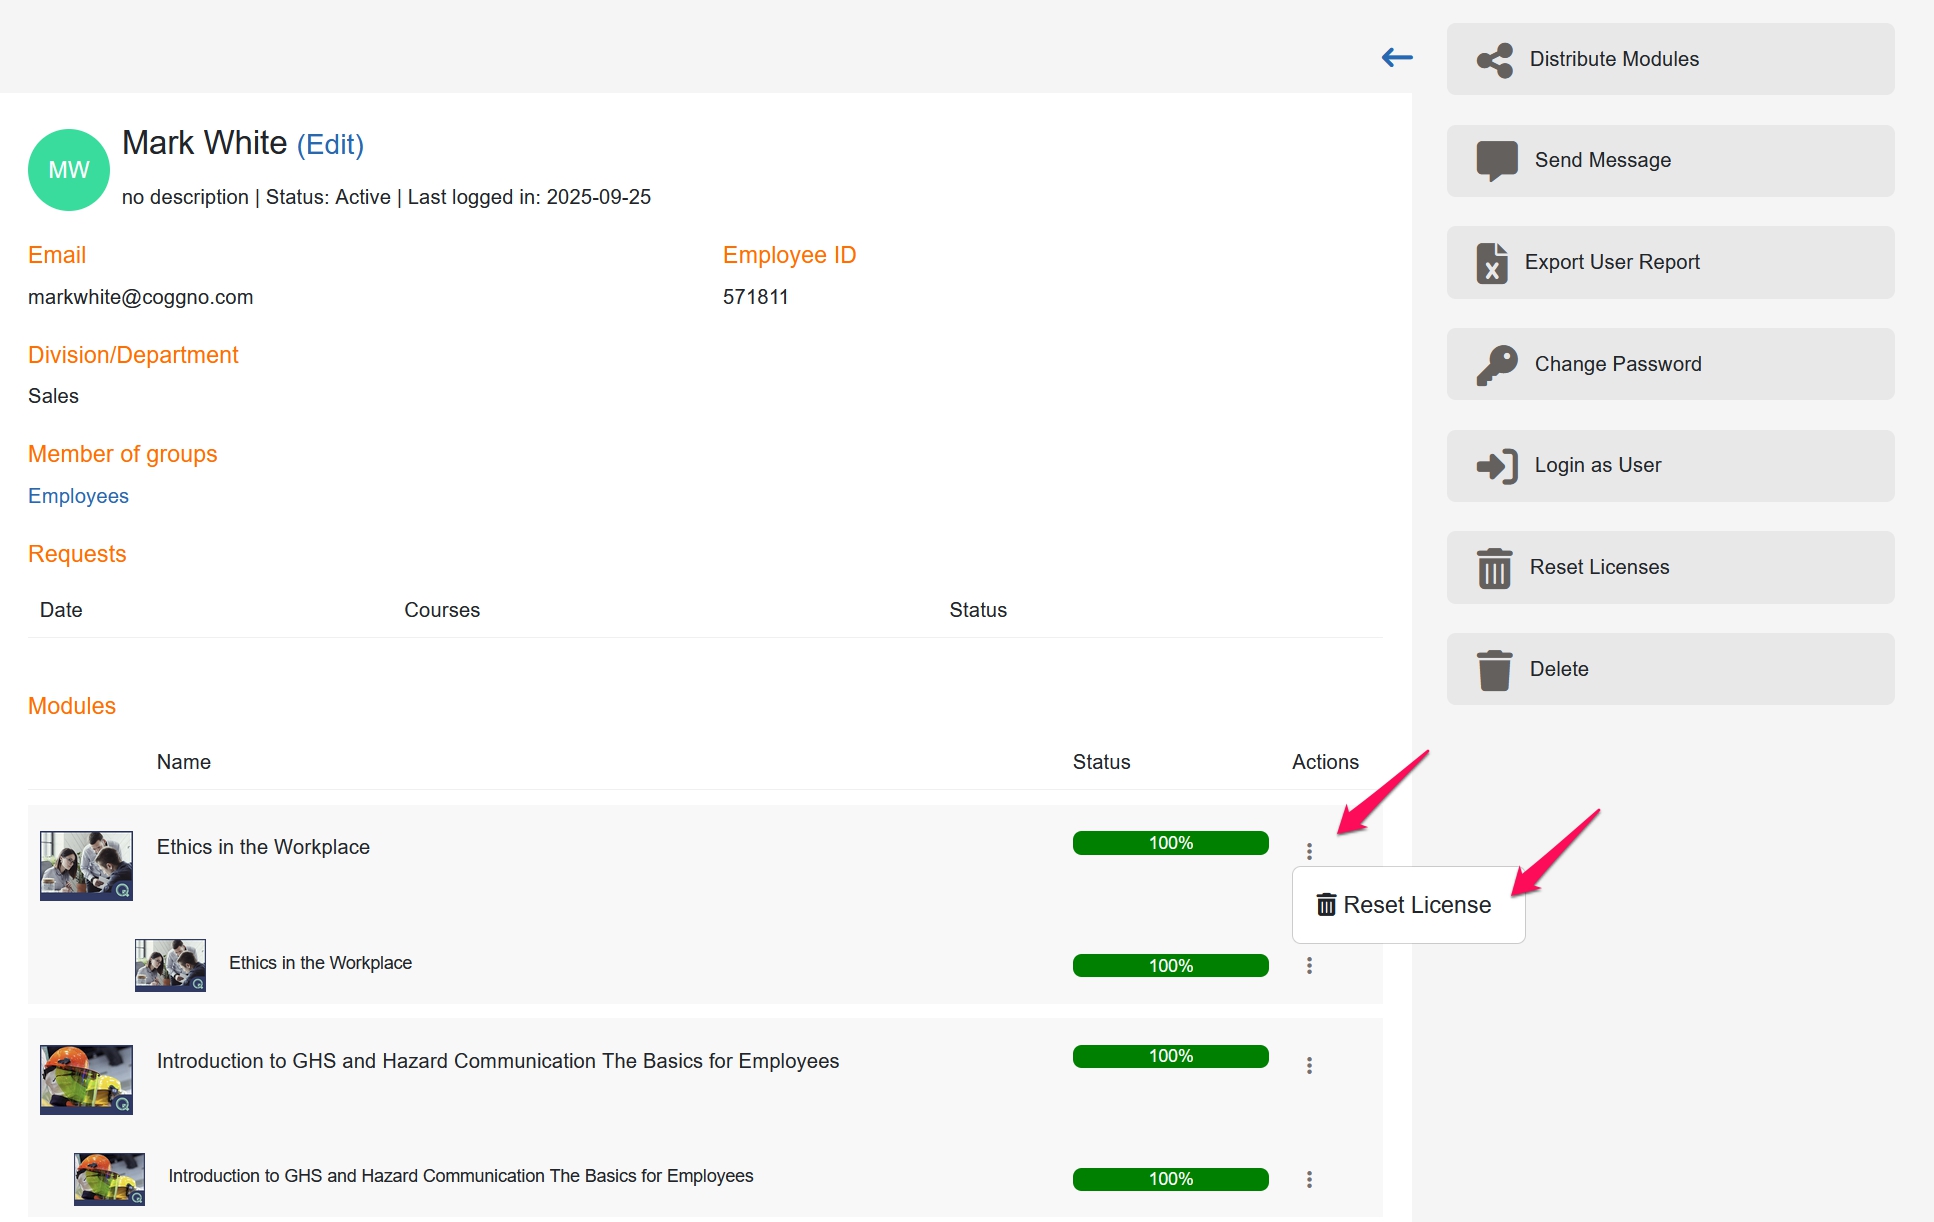
Task: Click Reset Licenses in sidebar
Action: (x=1670, y=567)
